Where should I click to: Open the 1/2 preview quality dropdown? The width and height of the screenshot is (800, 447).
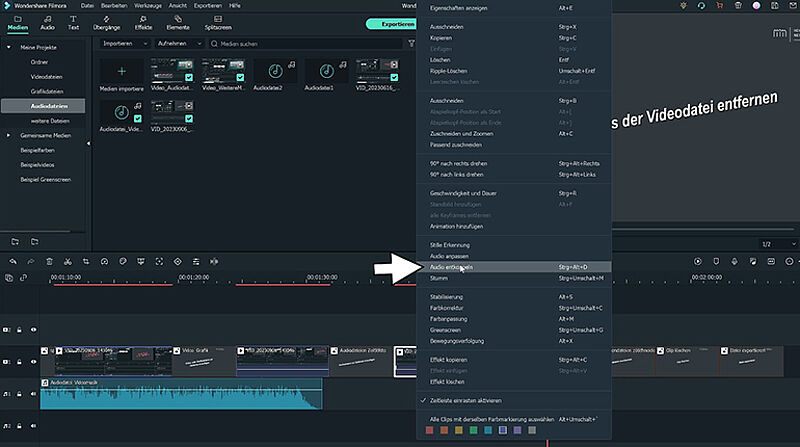click(x=779, y=244)
